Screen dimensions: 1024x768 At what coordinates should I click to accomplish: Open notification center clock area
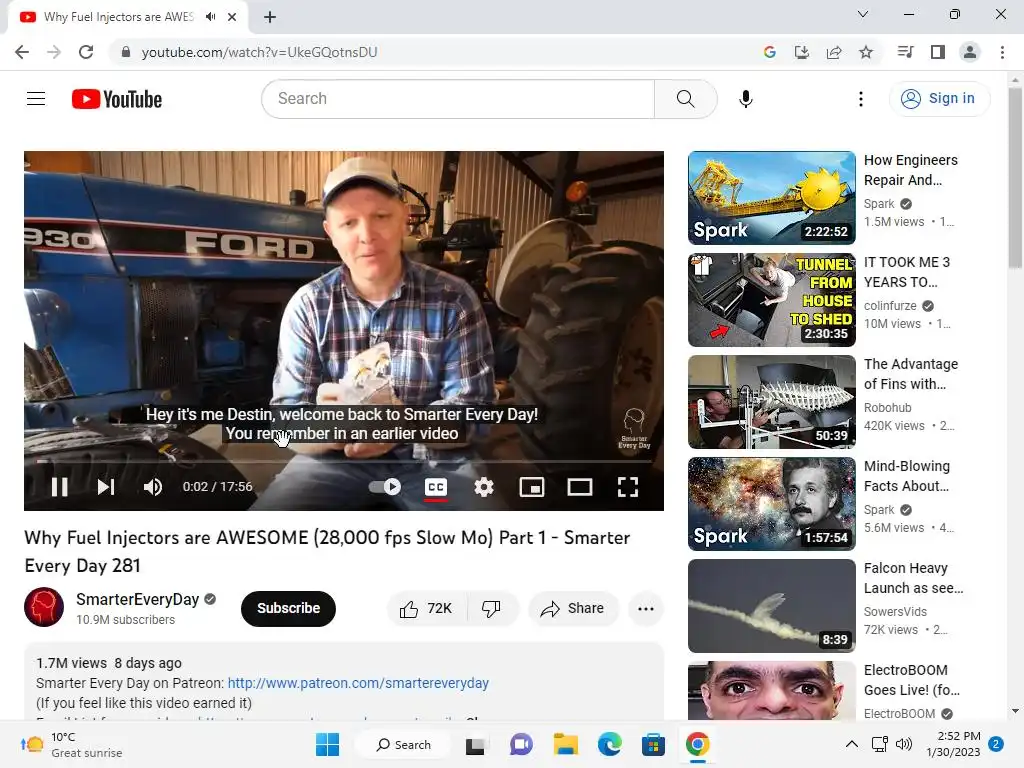[x=953, y=744]
